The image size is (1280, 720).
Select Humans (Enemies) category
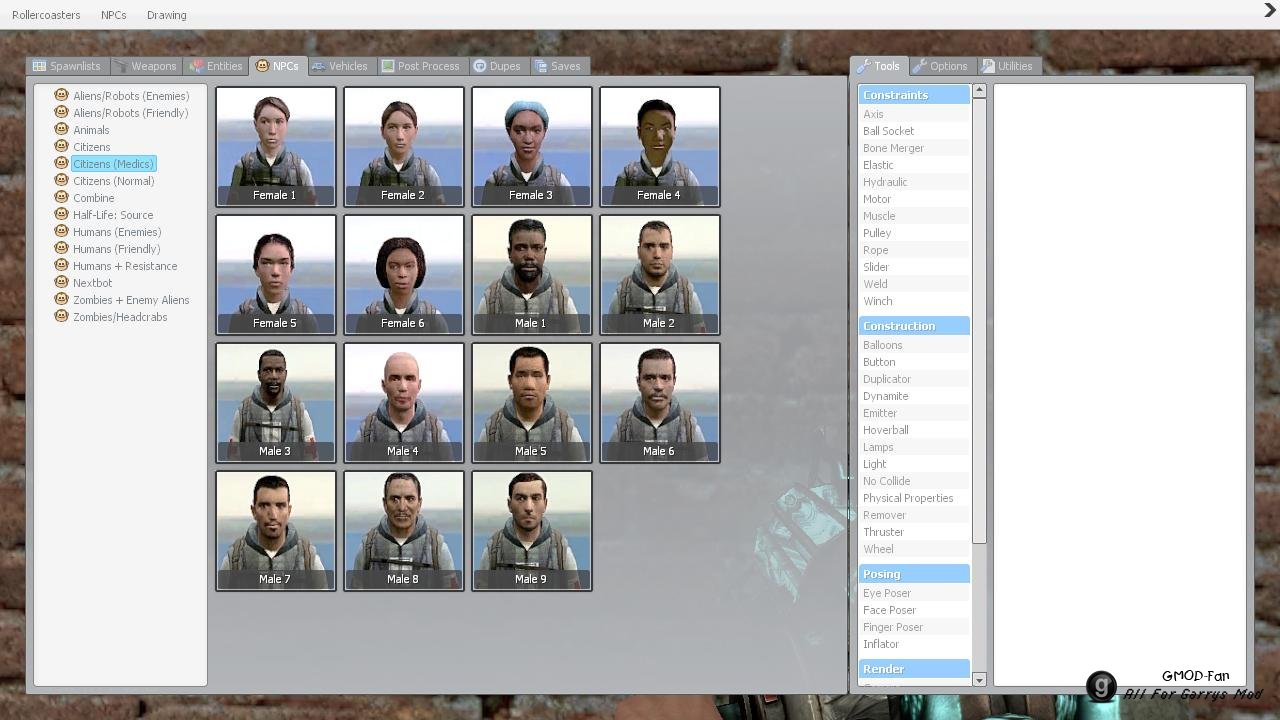click(117, 232)
